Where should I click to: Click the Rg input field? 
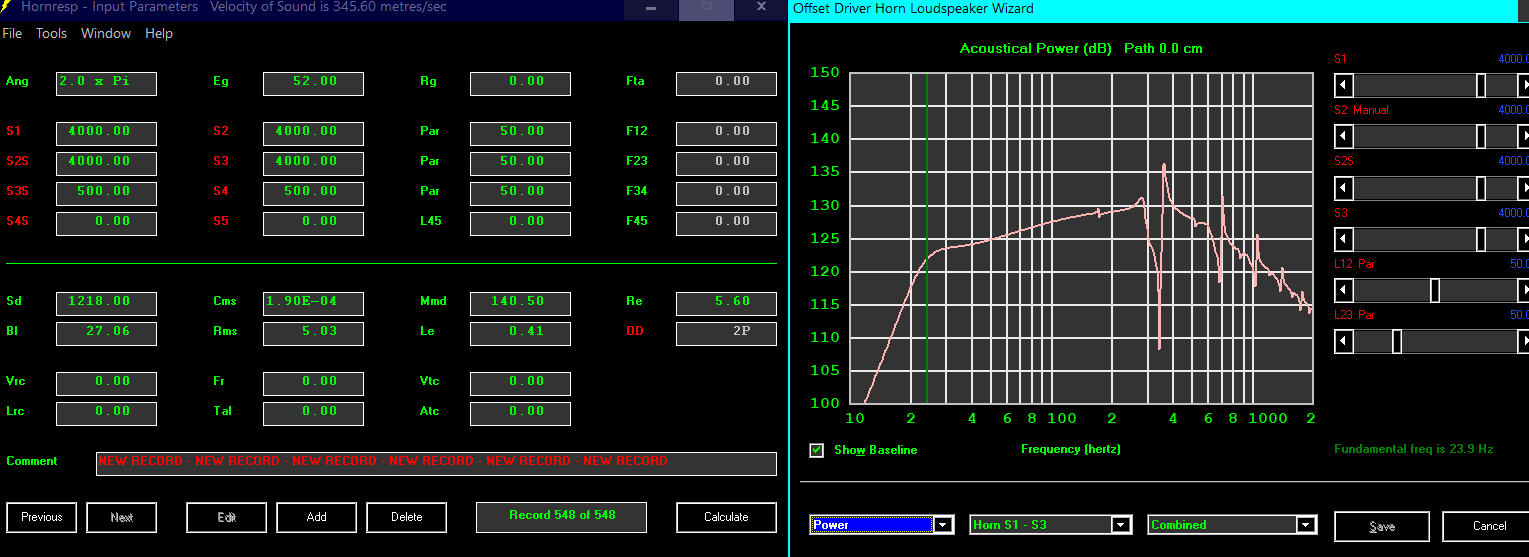(520, 83)
